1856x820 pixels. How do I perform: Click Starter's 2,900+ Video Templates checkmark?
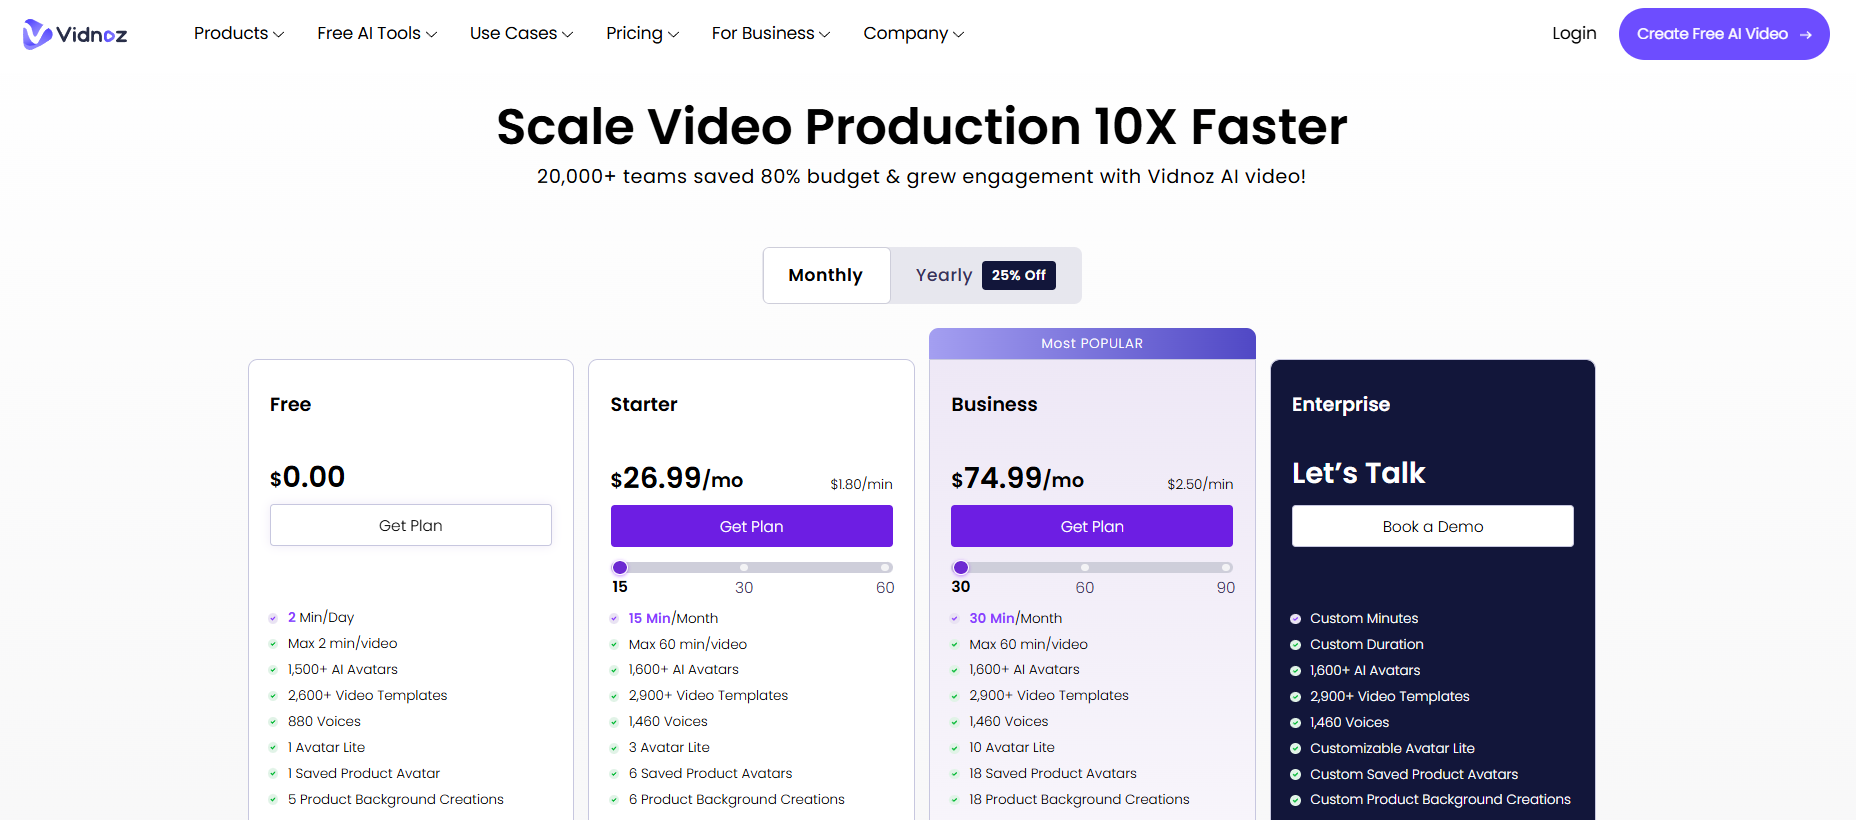coord(614,696)
